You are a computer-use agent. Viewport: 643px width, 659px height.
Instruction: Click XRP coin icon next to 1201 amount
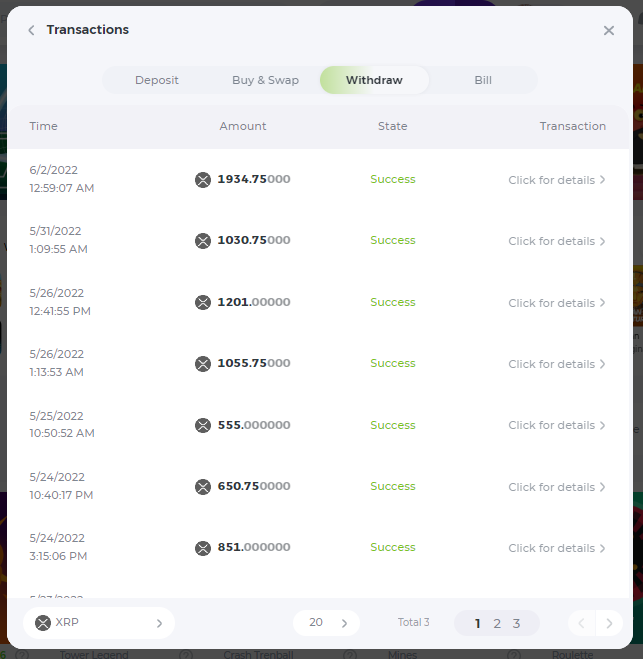coord(203,302)
